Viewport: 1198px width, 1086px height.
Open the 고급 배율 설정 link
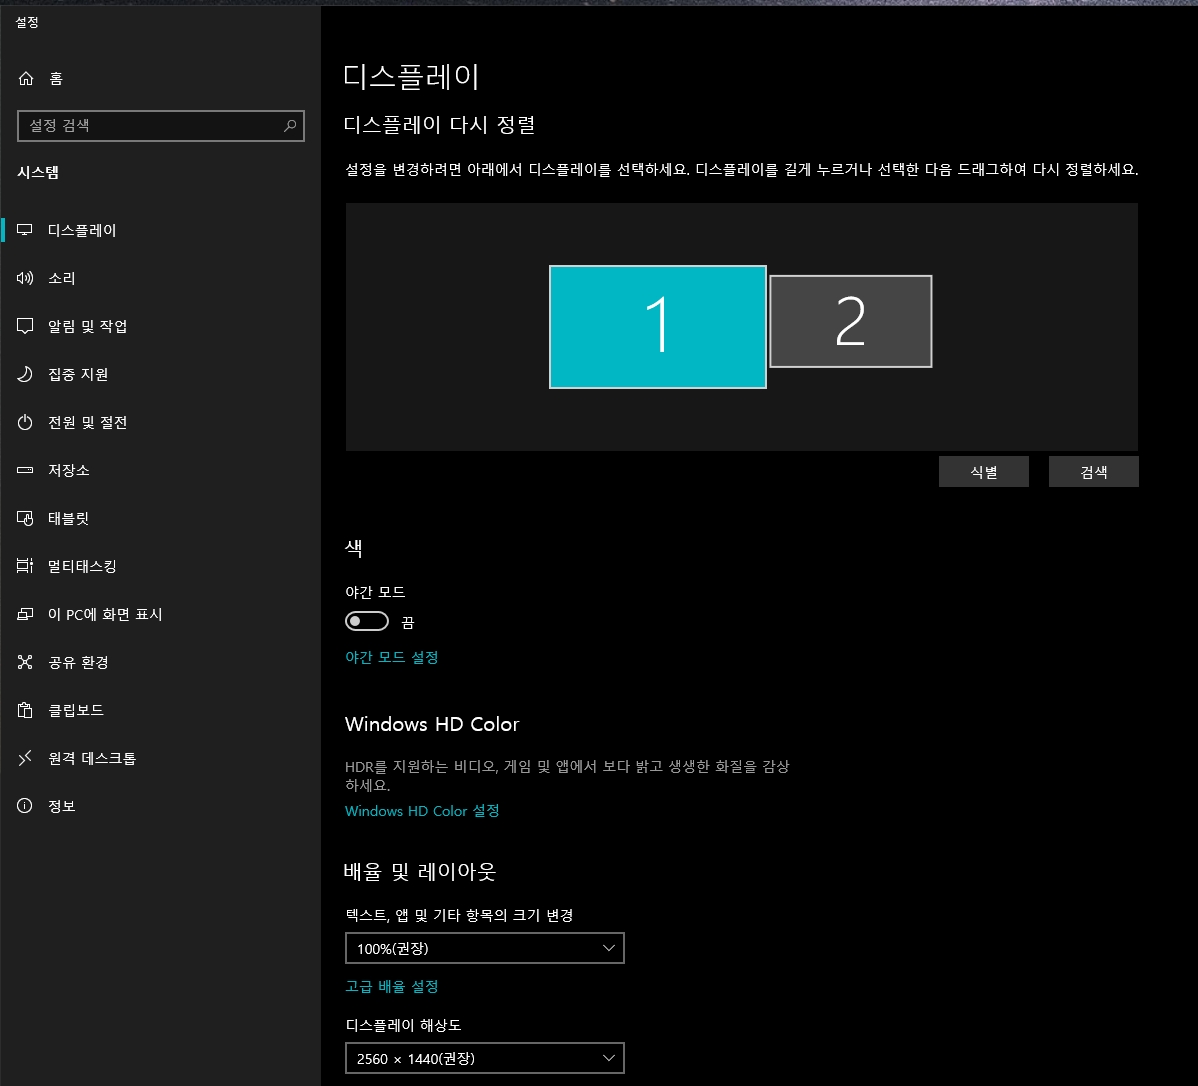392,987
